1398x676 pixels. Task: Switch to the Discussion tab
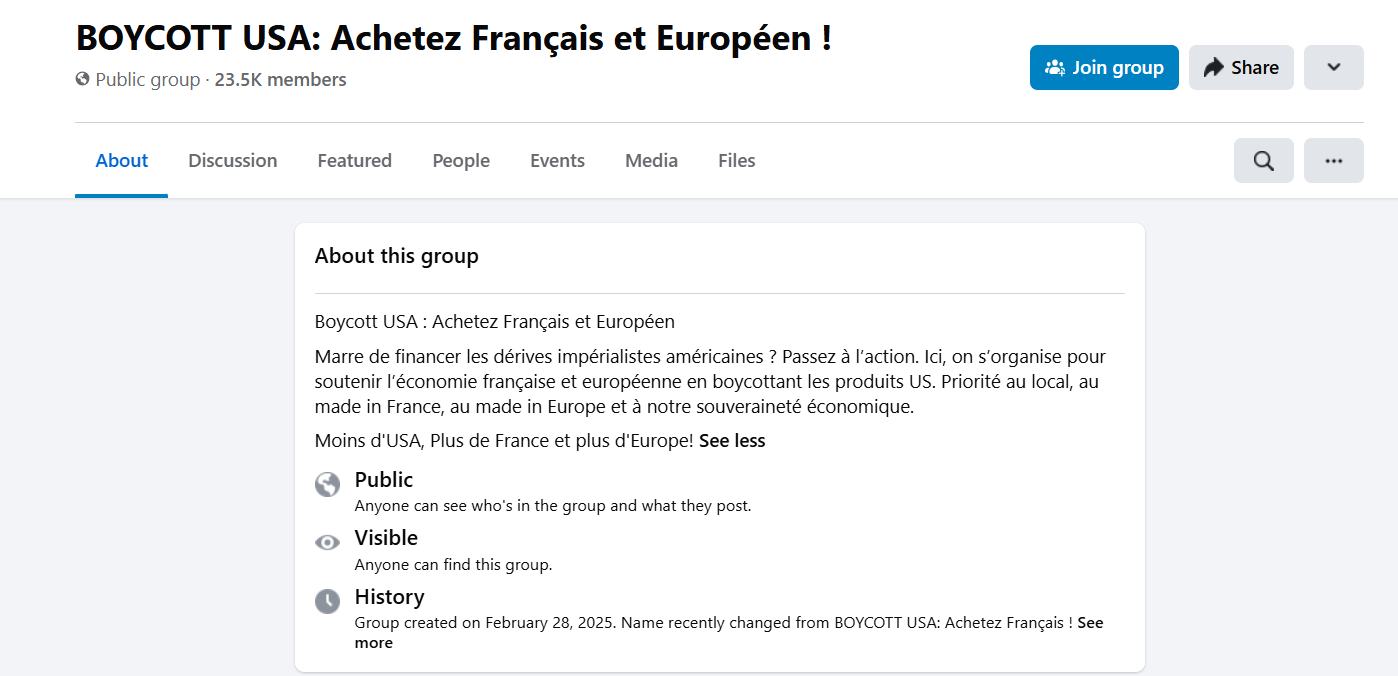(x=232, y=161)
